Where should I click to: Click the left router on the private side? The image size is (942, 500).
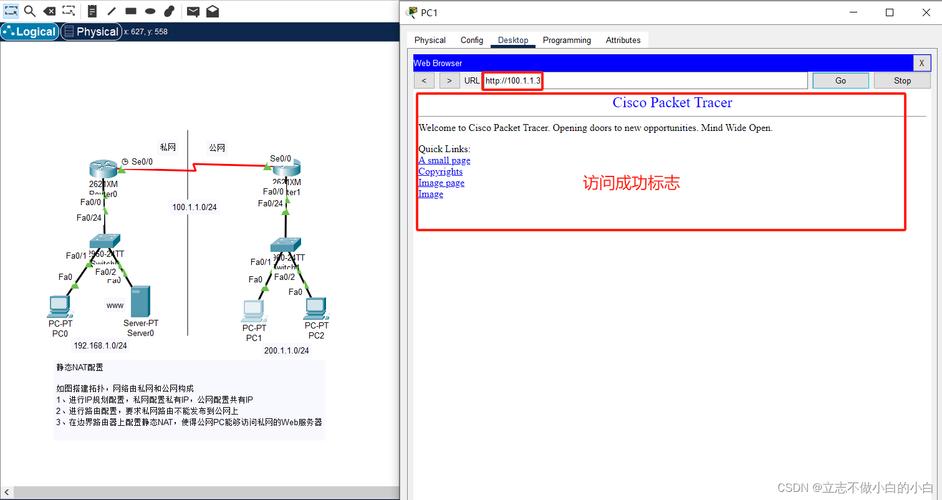[103, 169]
